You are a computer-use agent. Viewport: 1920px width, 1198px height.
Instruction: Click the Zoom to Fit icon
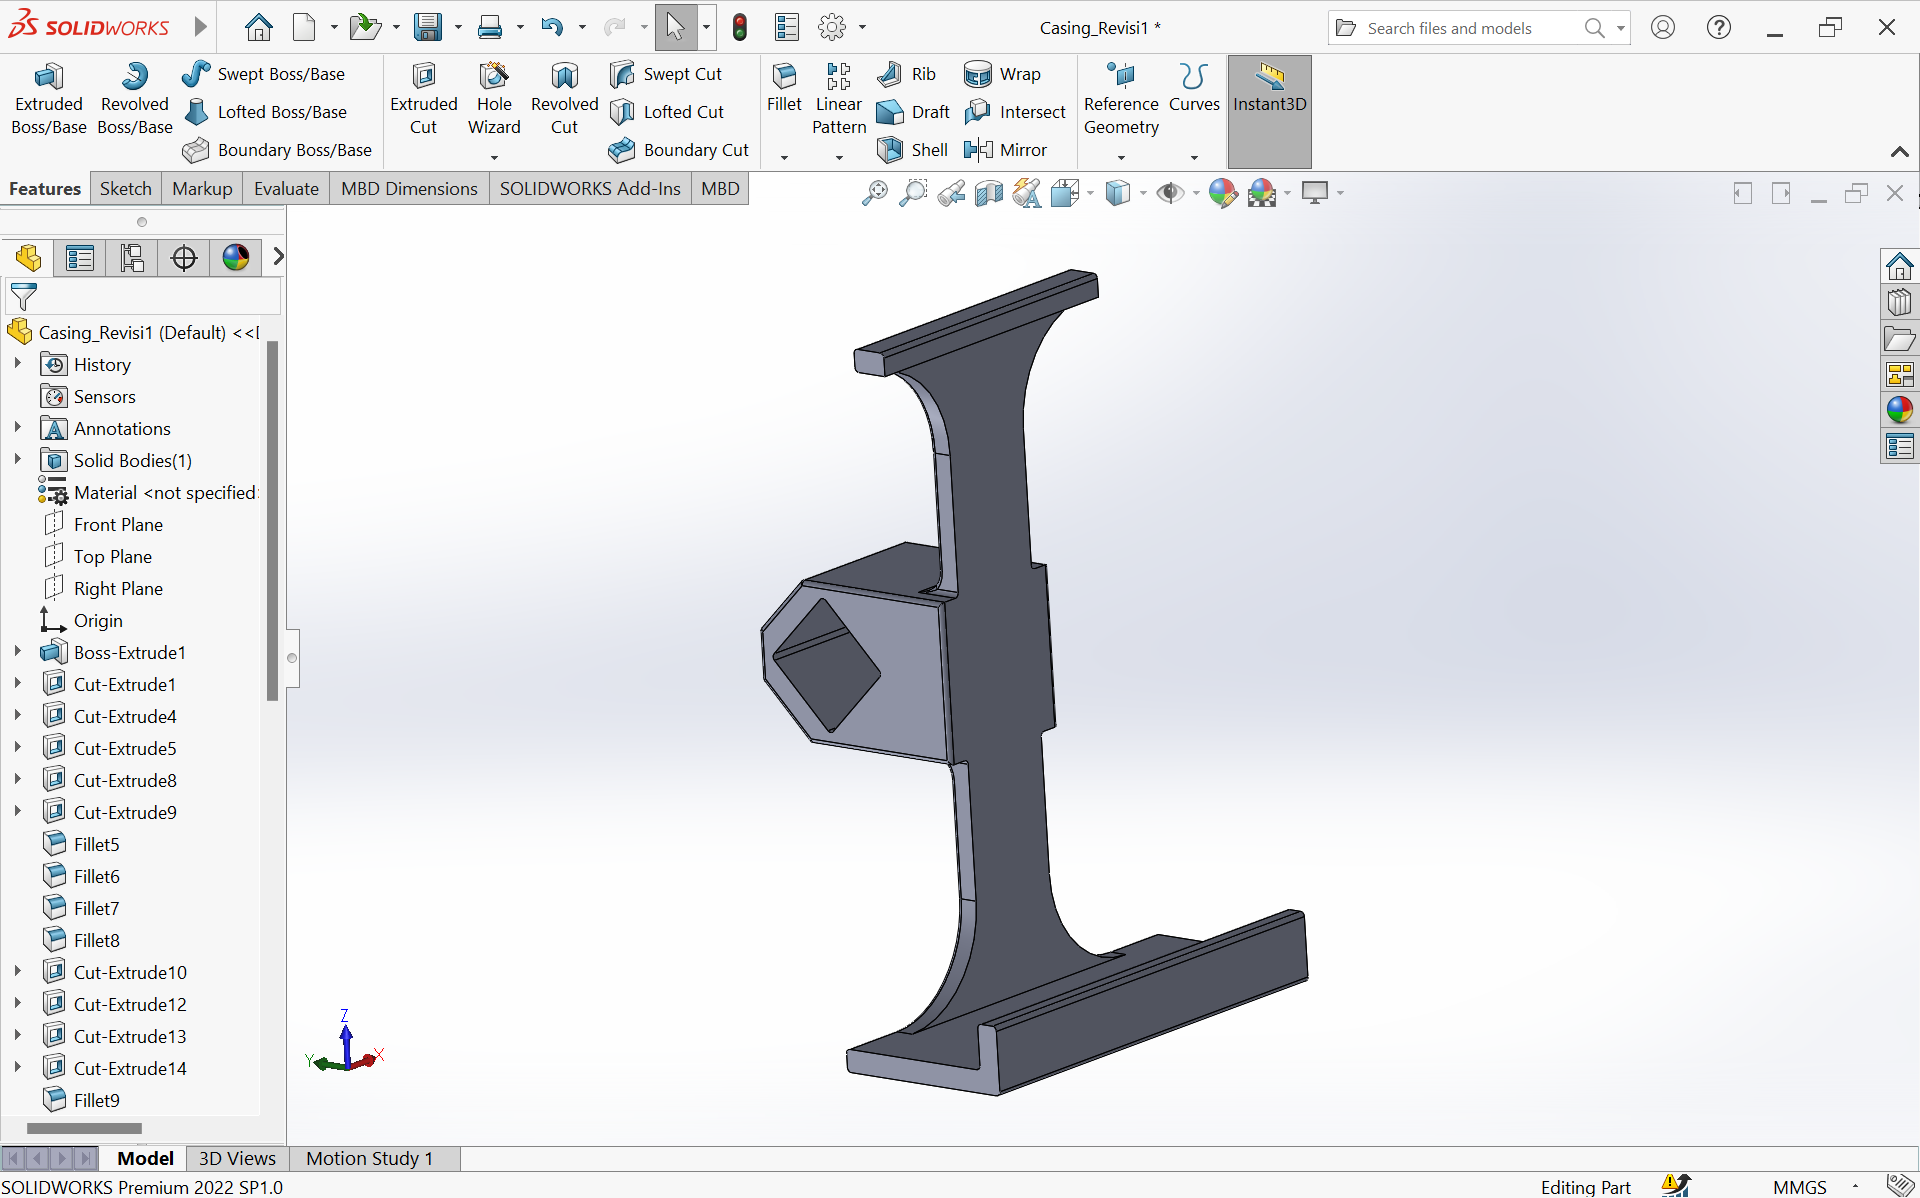click(x=874, y=193)
